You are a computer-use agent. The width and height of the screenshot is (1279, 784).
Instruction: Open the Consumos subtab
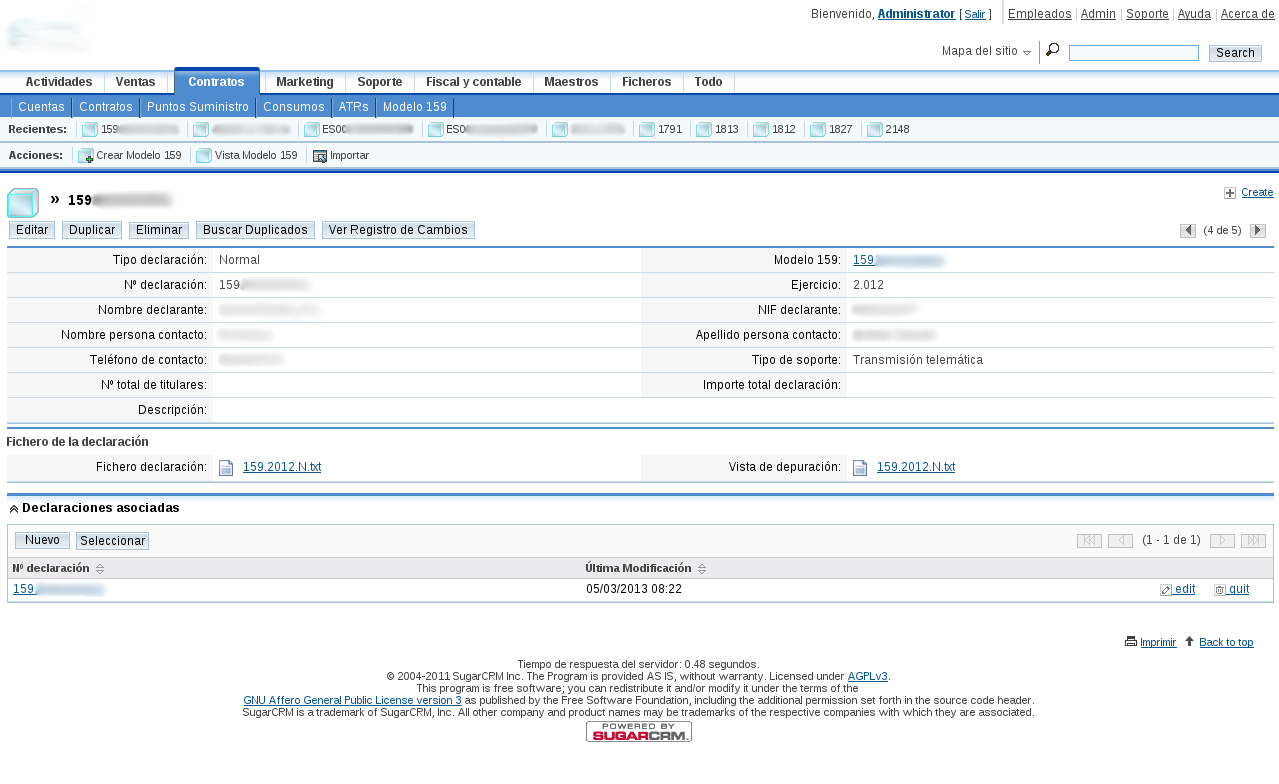click(294, 106)
